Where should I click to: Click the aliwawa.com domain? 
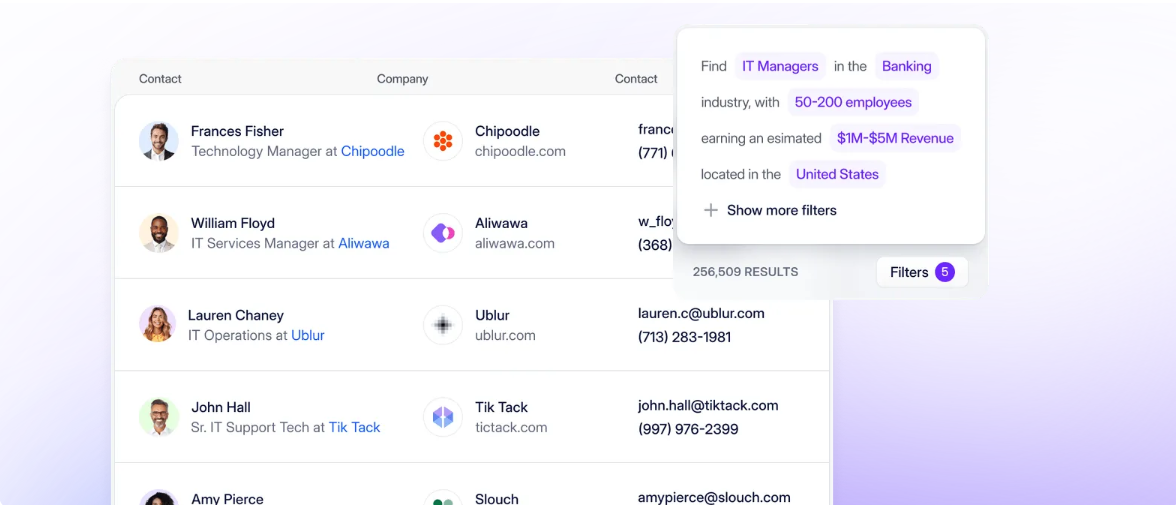tap(514, 244)
